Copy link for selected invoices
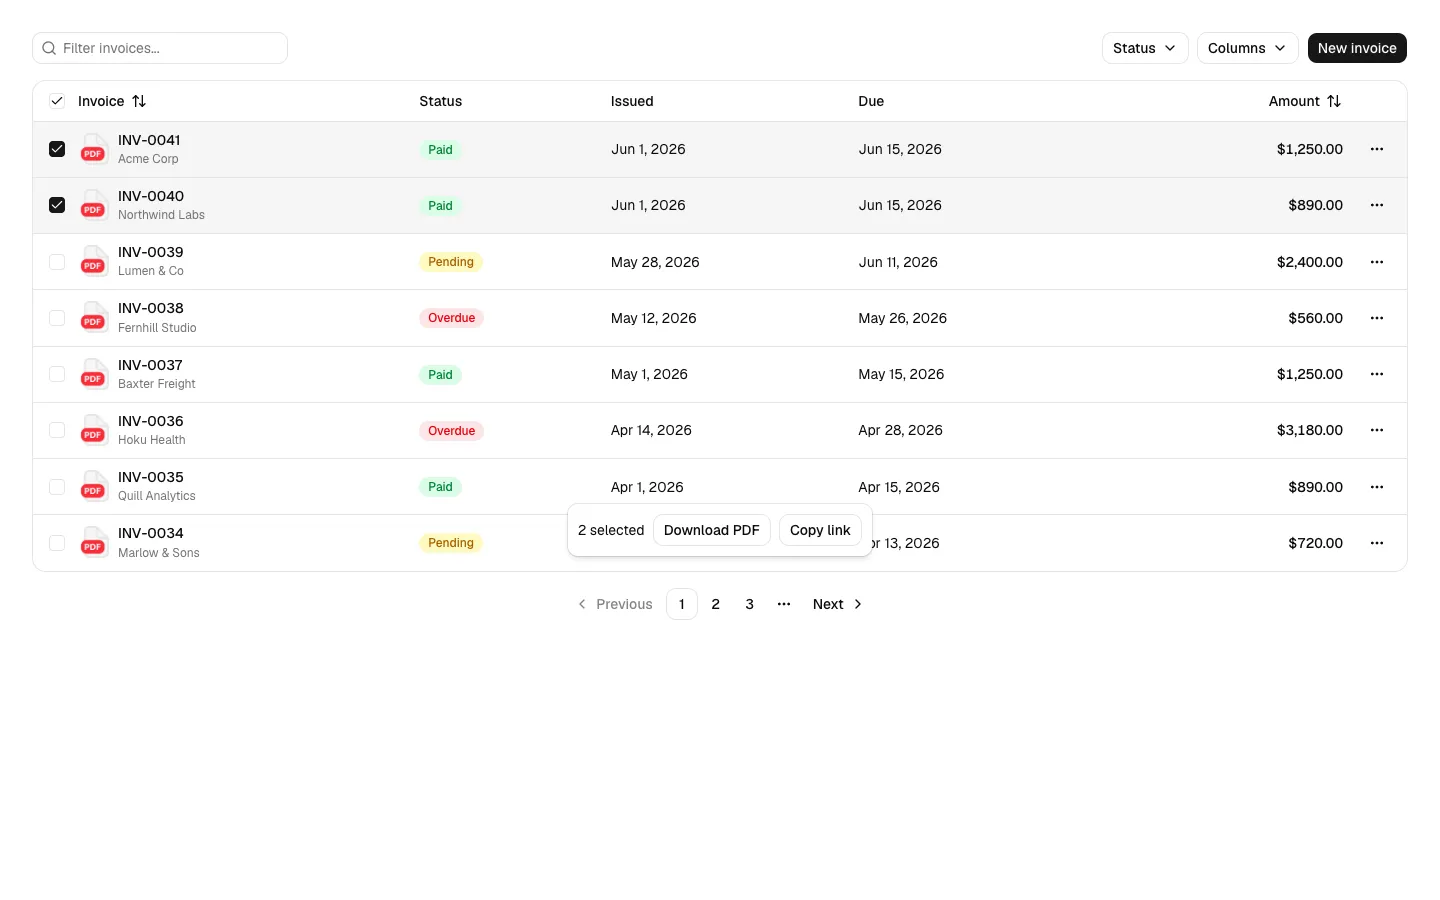 pyautogui.click(x=820, y=530)
